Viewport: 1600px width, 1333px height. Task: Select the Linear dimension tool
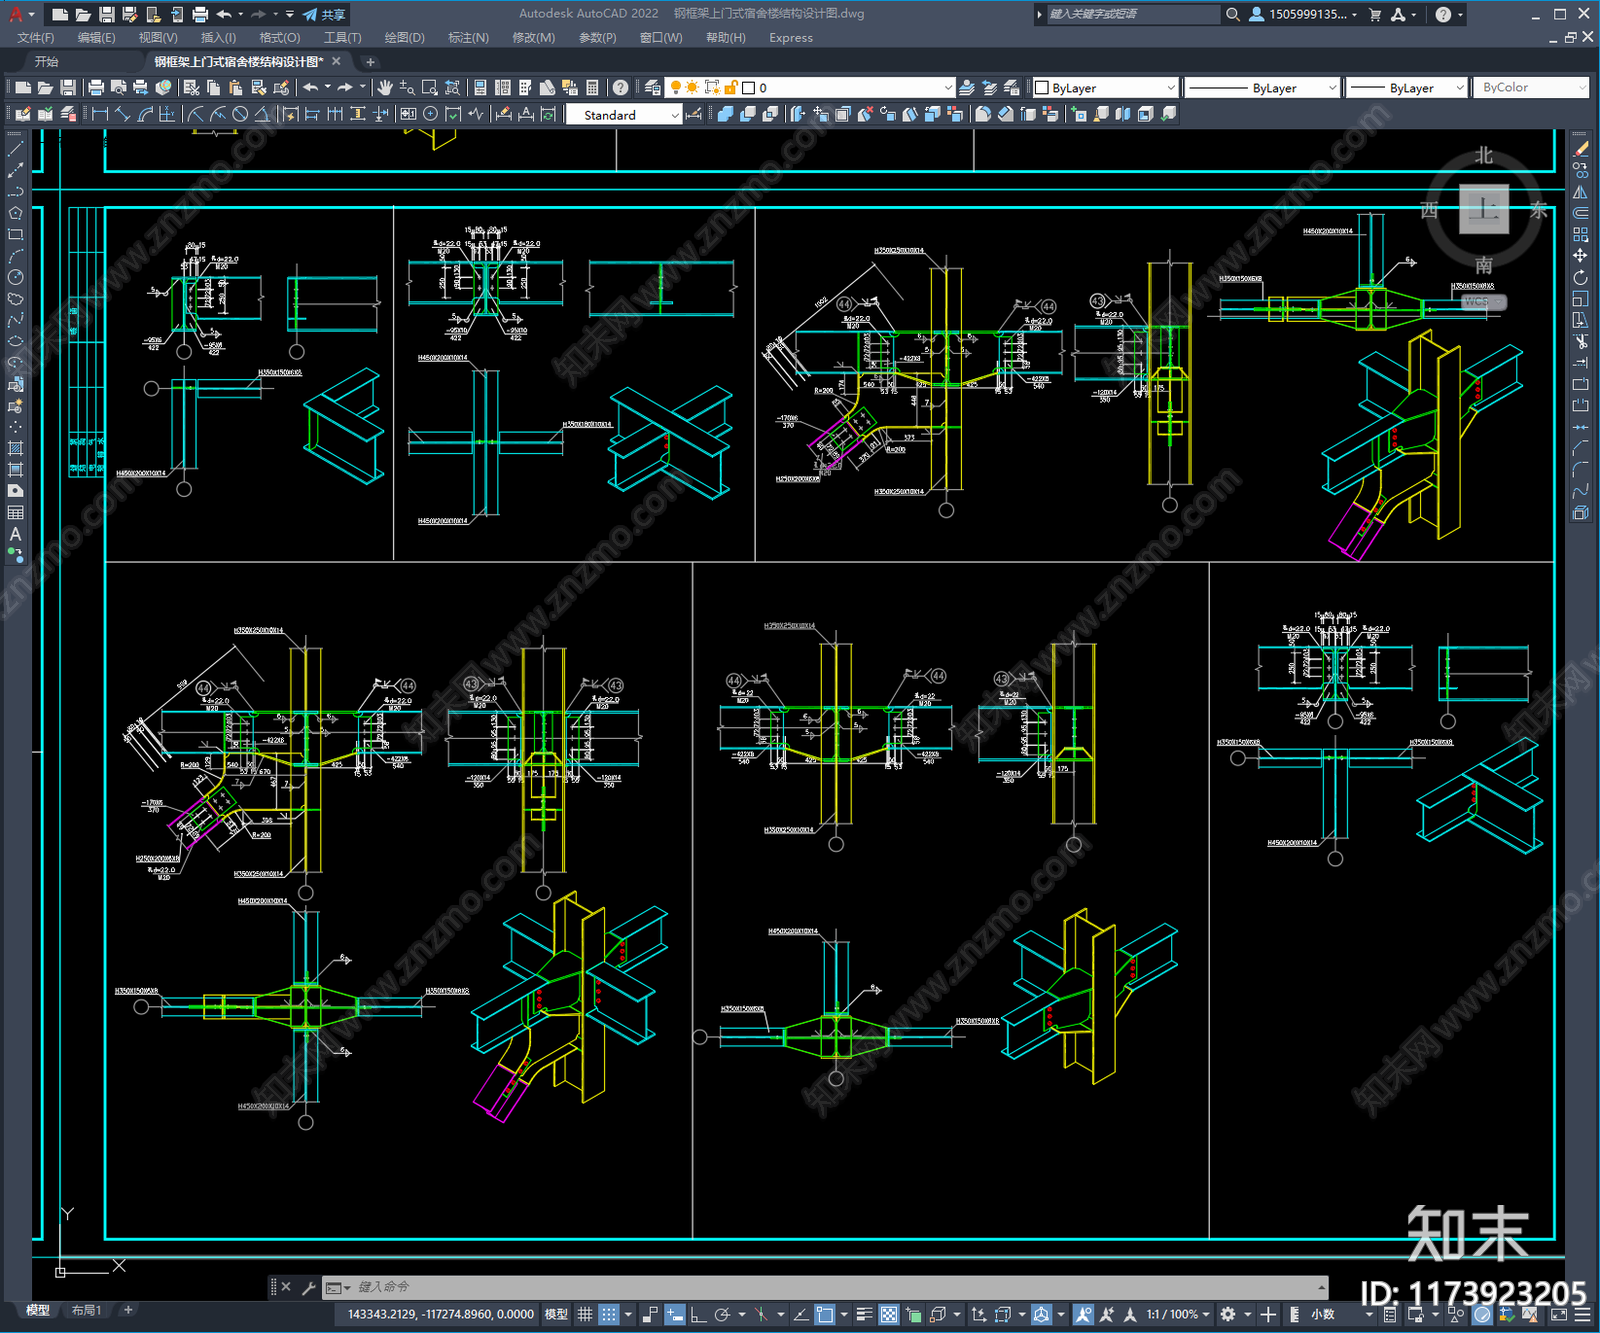pyautogui.click(x=100, y=114)
